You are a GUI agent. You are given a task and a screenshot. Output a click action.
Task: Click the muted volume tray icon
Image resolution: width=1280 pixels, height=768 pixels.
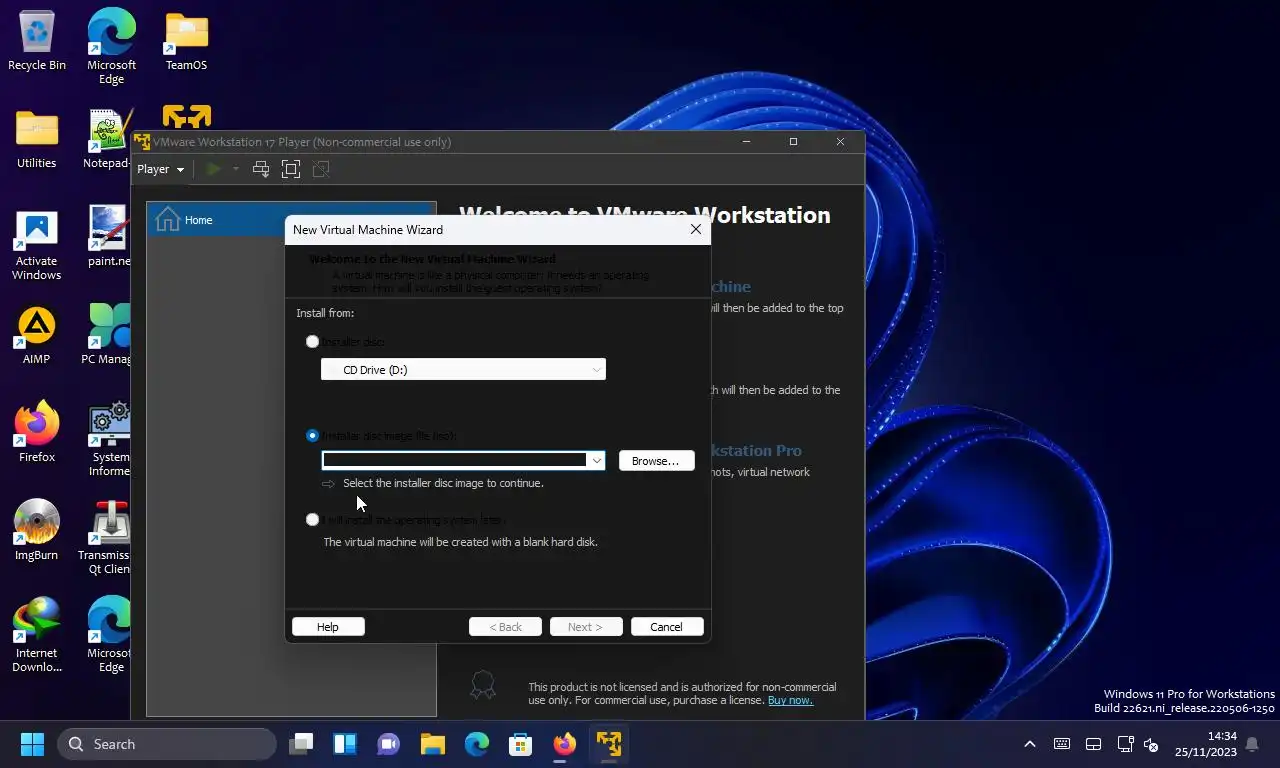click(1151, 744)
